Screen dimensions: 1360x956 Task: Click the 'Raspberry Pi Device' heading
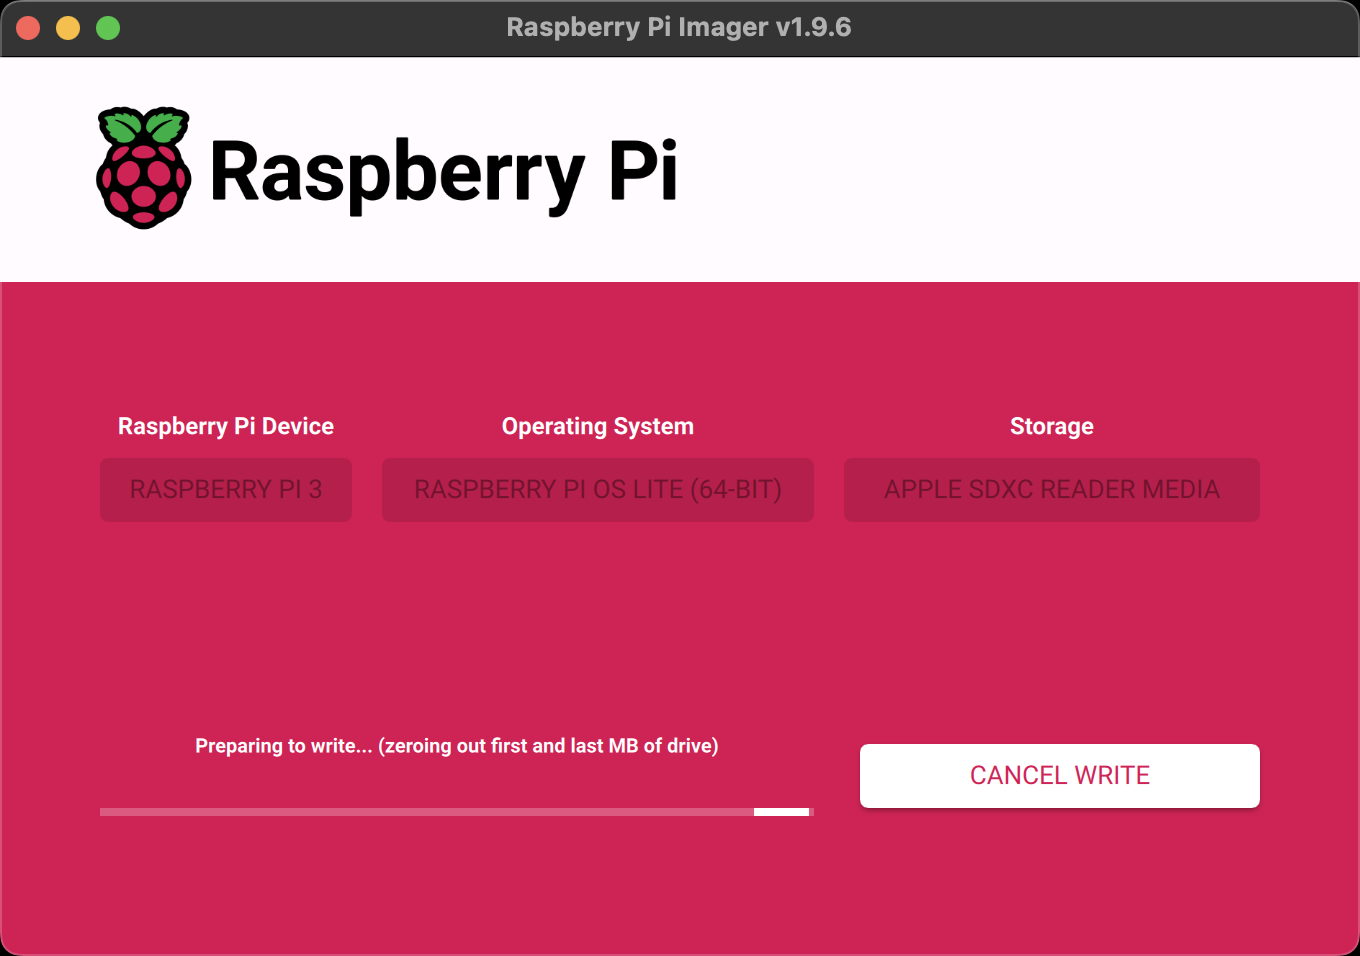226,426
